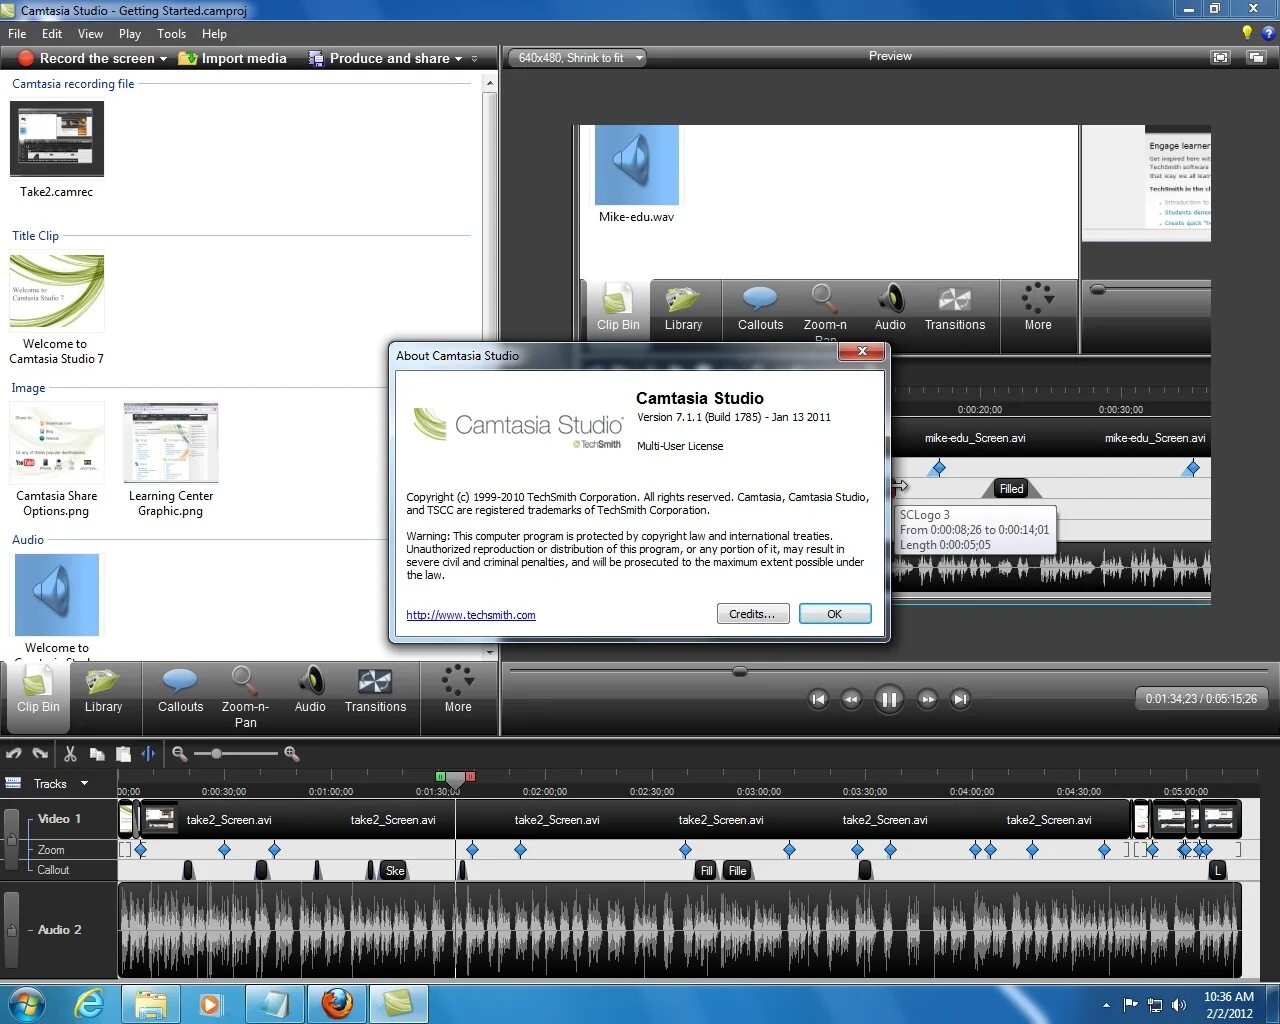Select the Fill callout on the timeline

pyautogui.click(x=706, y=871)
